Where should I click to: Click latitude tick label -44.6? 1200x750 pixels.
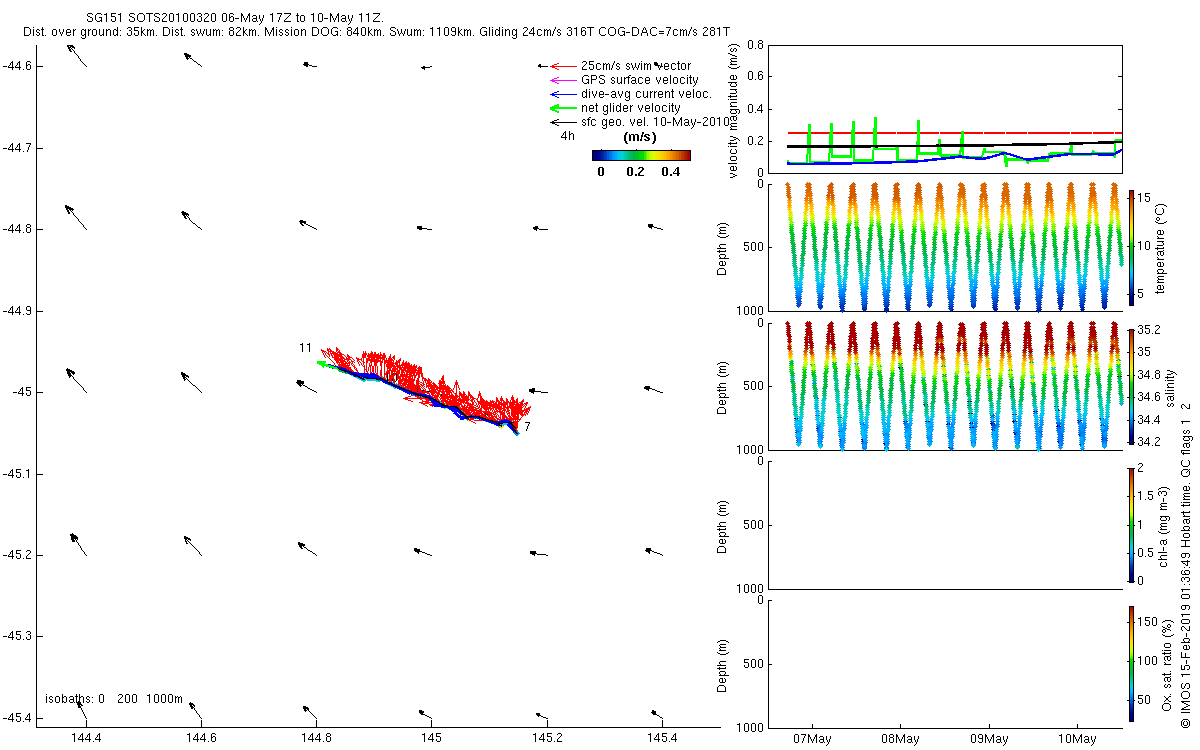17,66
